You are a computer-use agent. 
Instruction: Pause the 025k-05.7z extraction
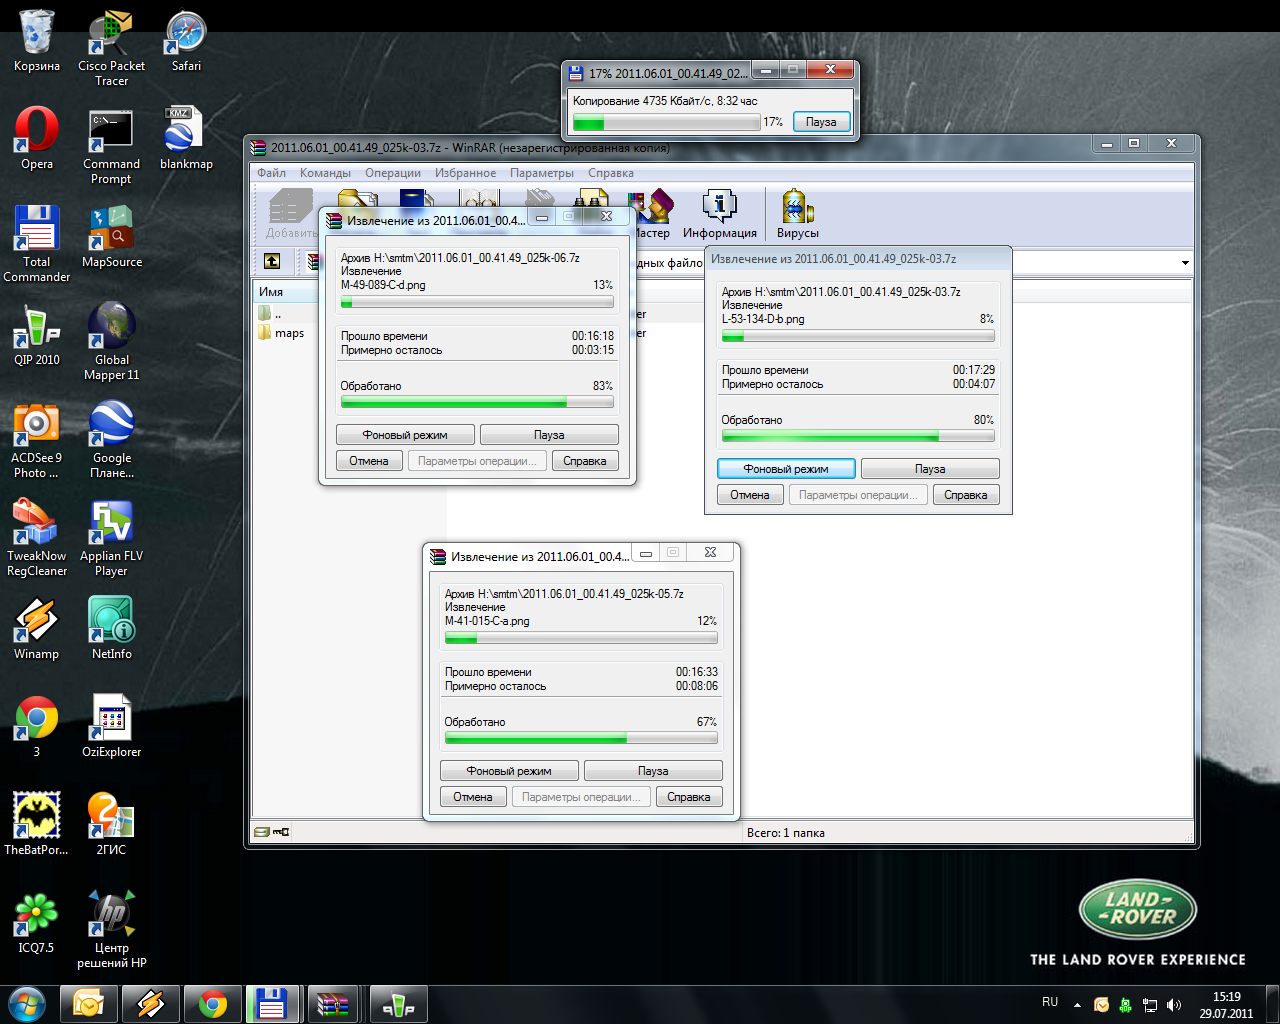(x=653, y=771)
